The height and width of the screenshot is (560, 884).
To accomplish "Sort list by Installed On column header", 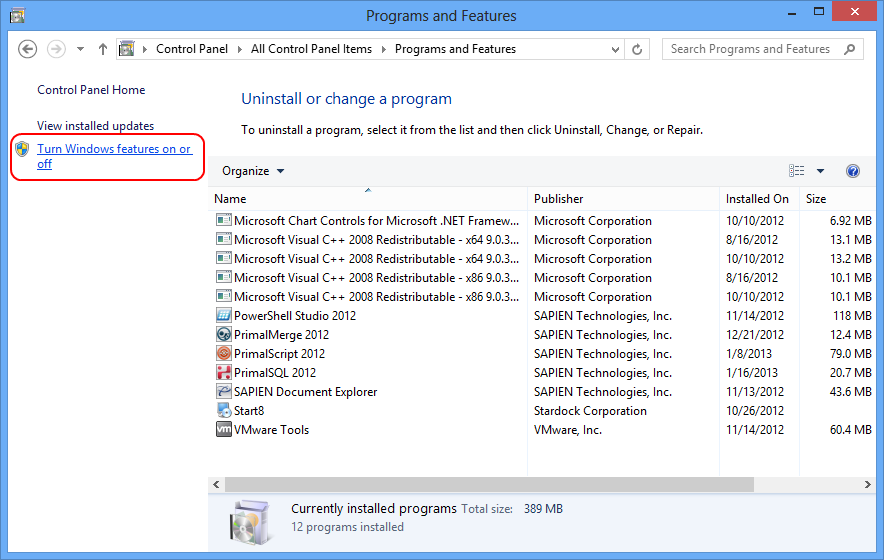I will (x=759, y=199).
